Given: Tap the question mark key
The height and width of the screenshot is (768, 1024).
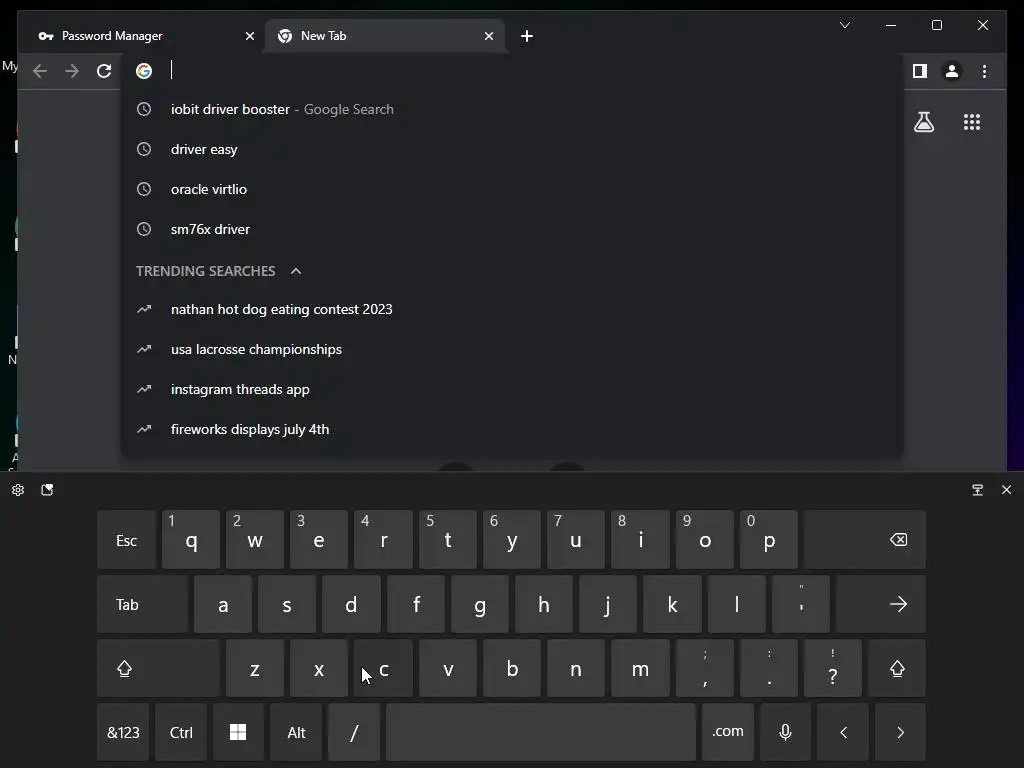Looking at the screenshot, I should (x=833, y=669).
